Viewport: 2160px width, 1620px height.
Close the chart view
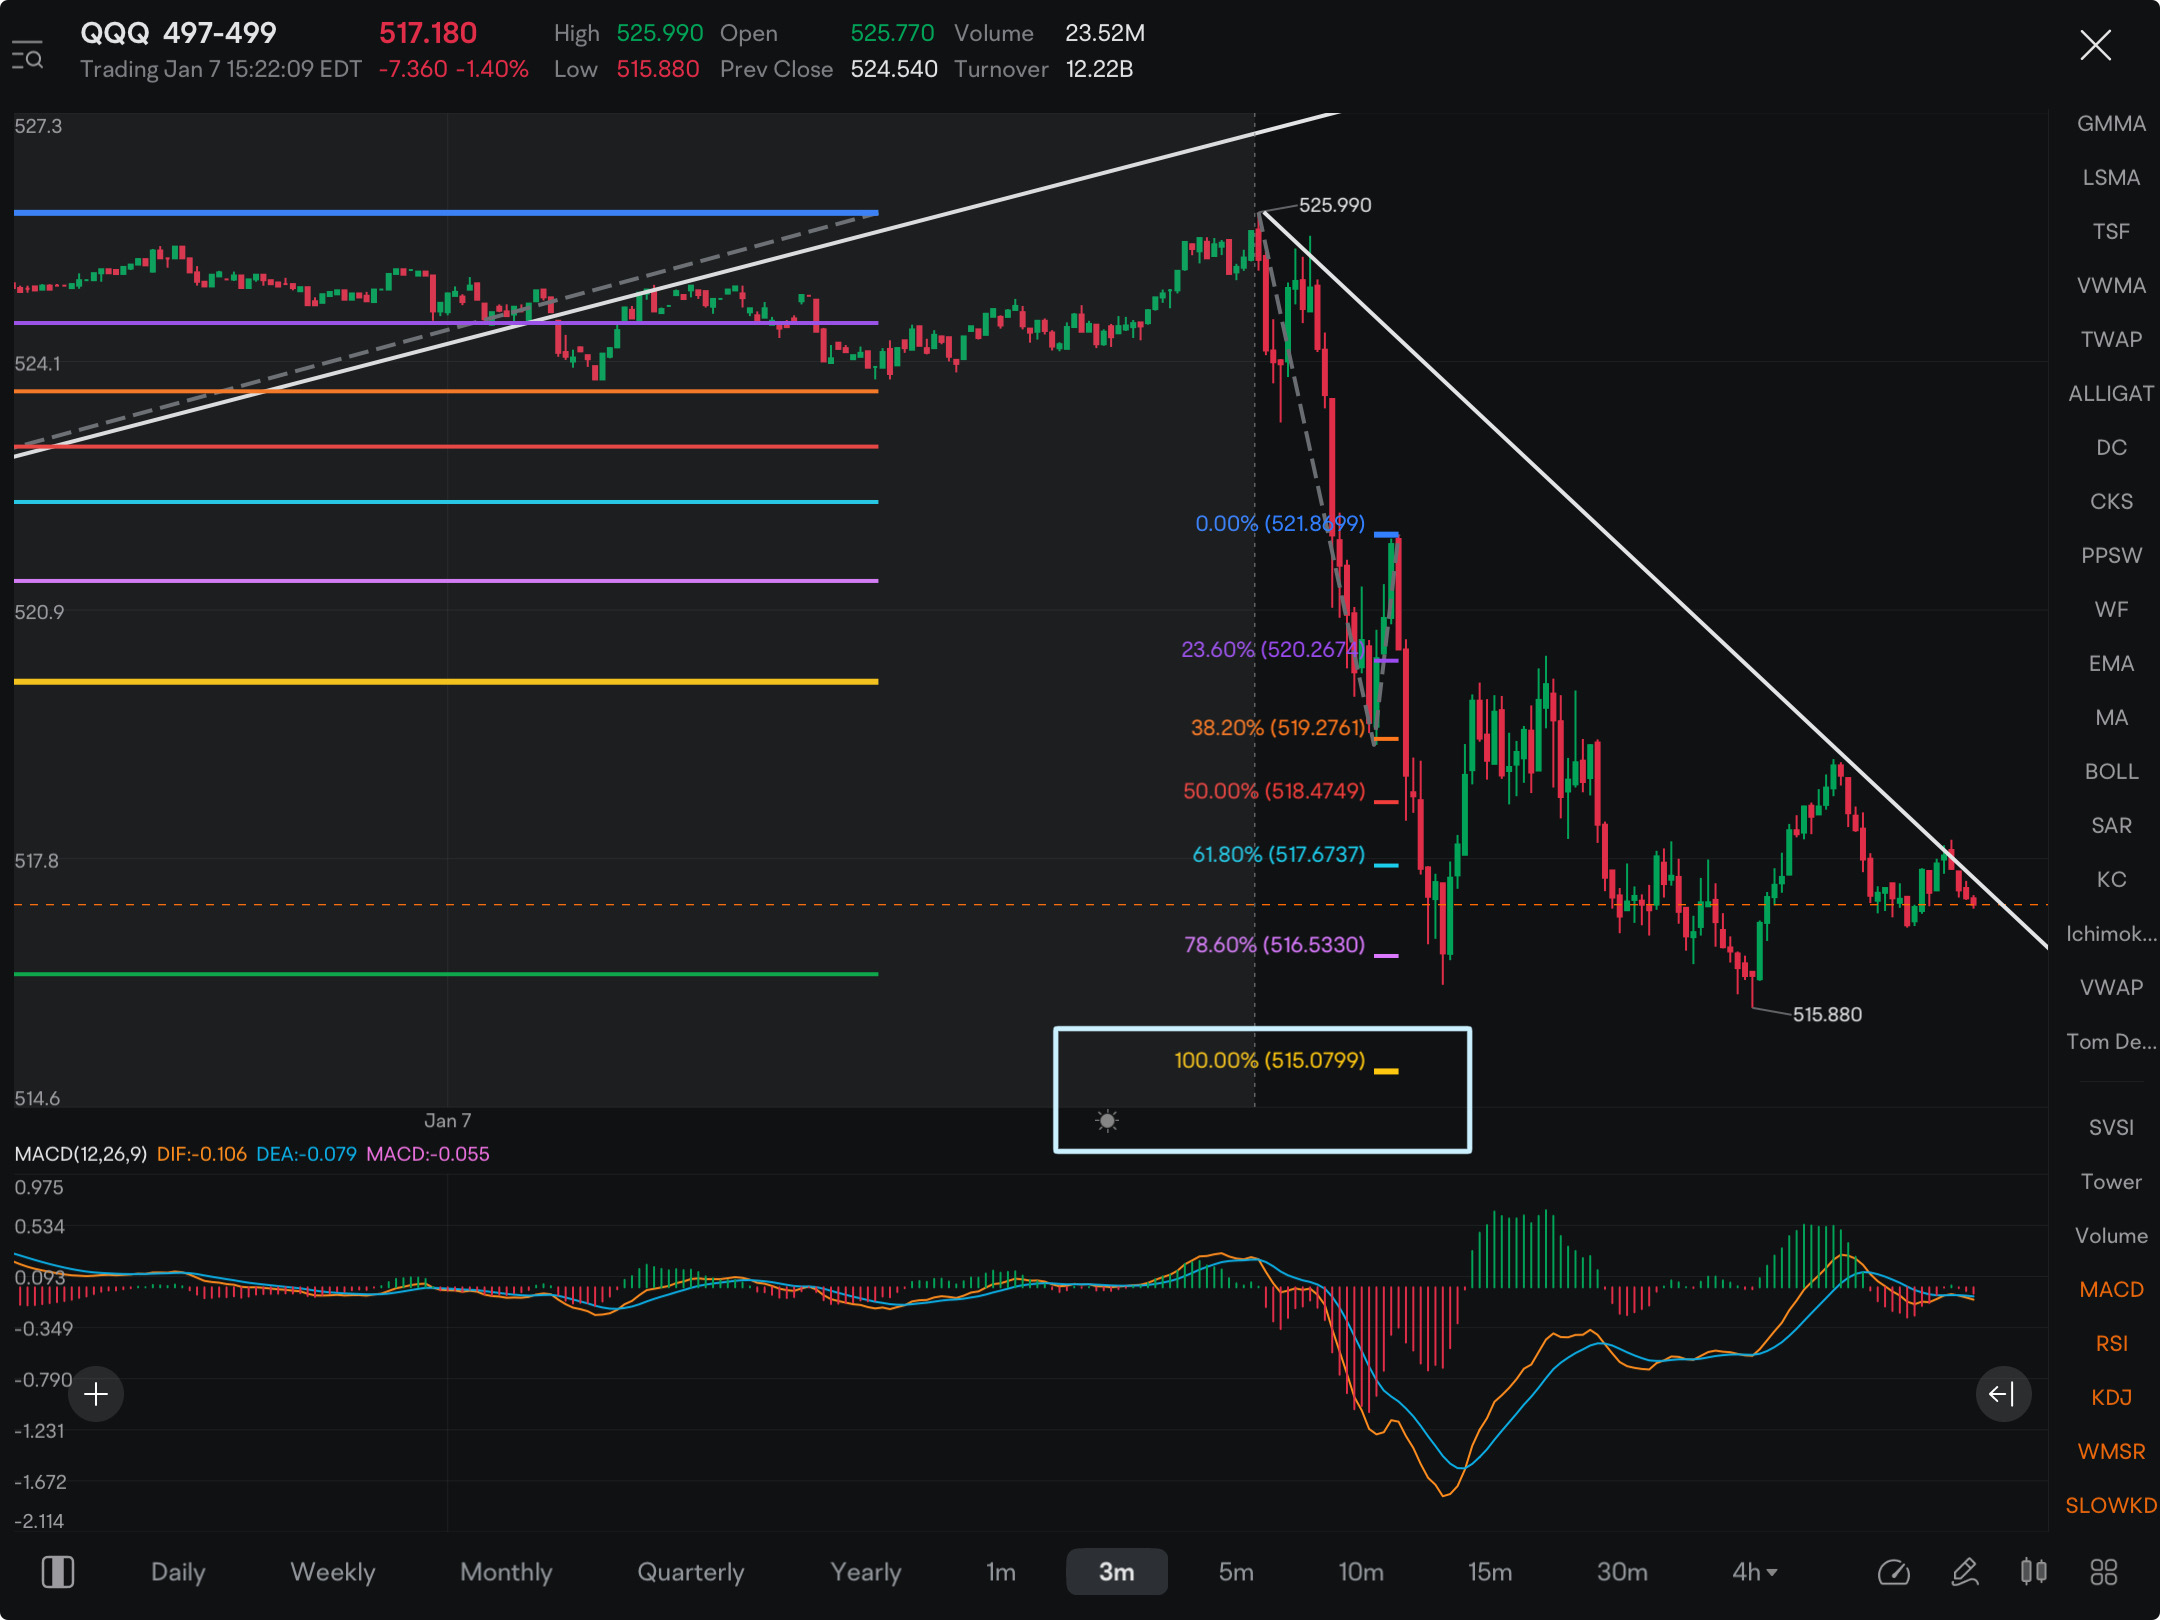click(2095, 45)
